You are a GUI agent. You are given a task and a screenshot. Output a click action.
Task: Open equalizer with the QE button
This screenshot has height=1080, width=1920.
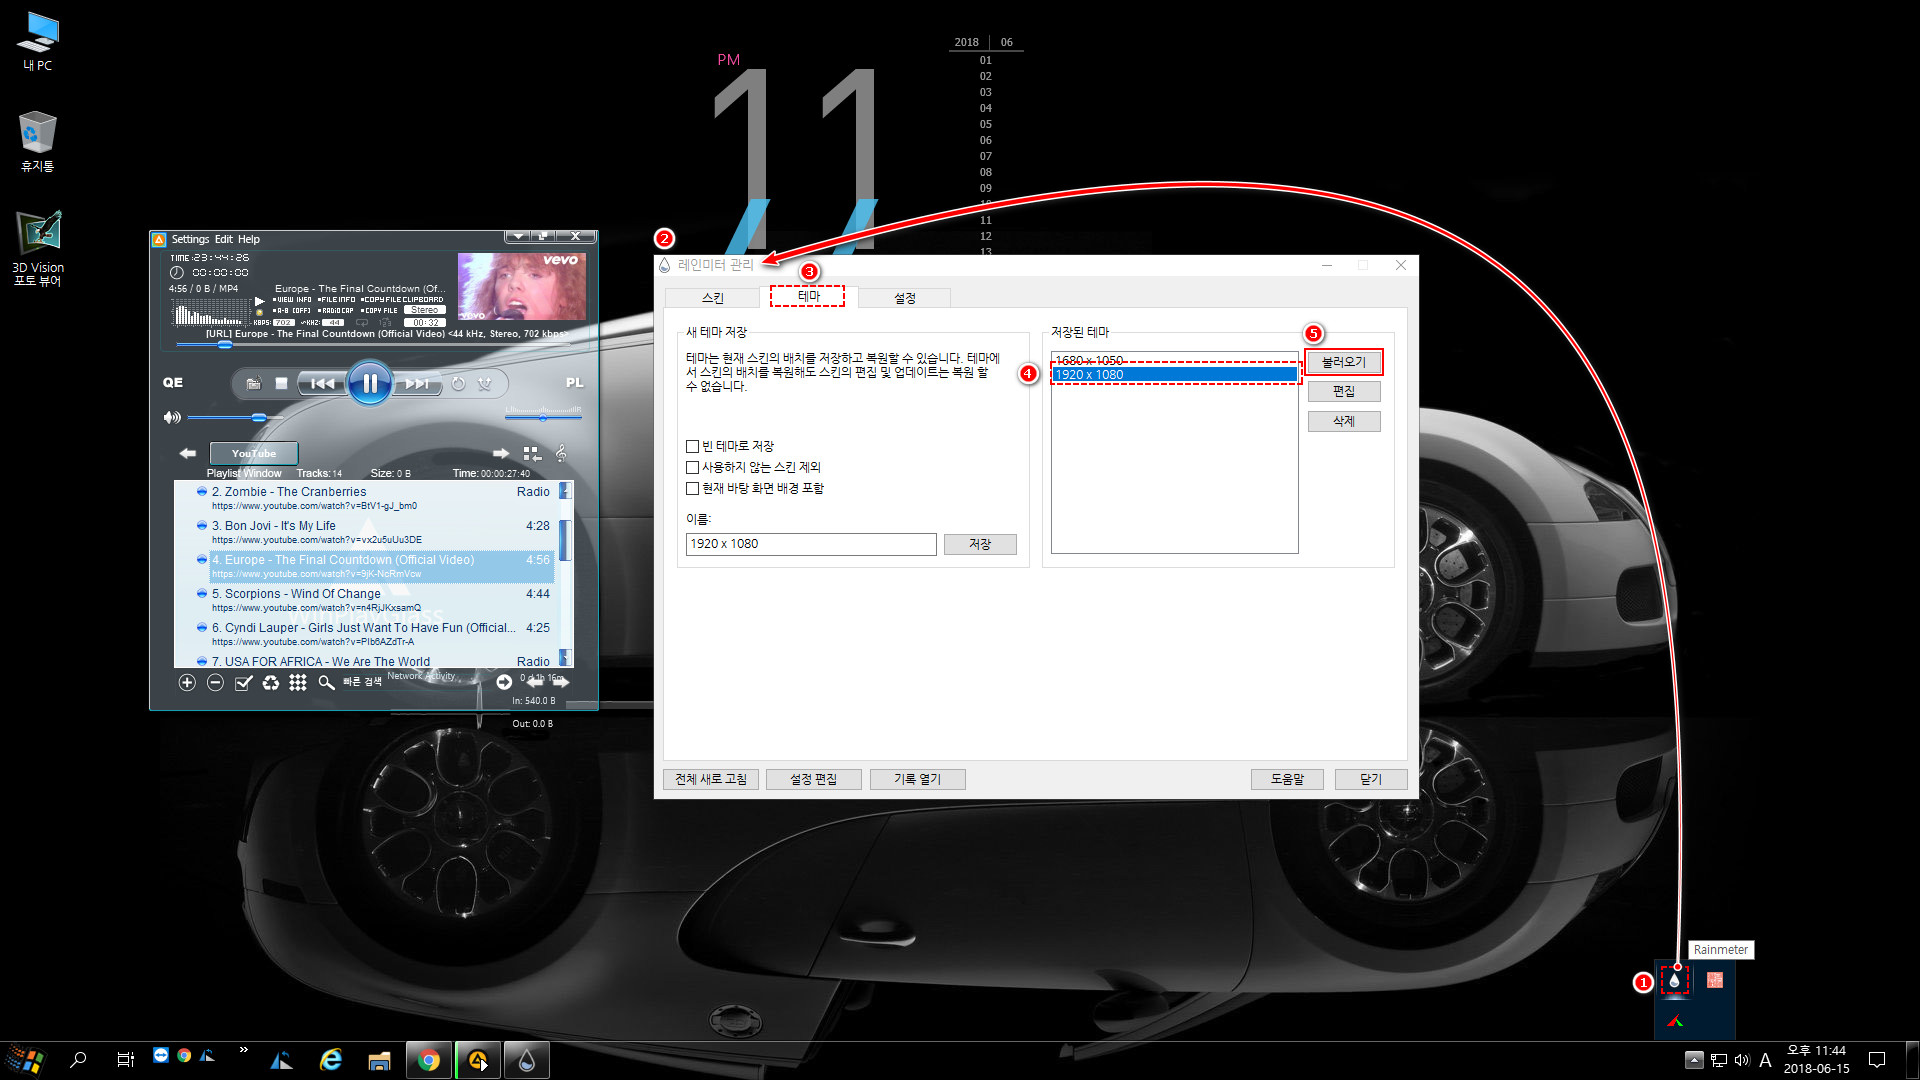173,382
